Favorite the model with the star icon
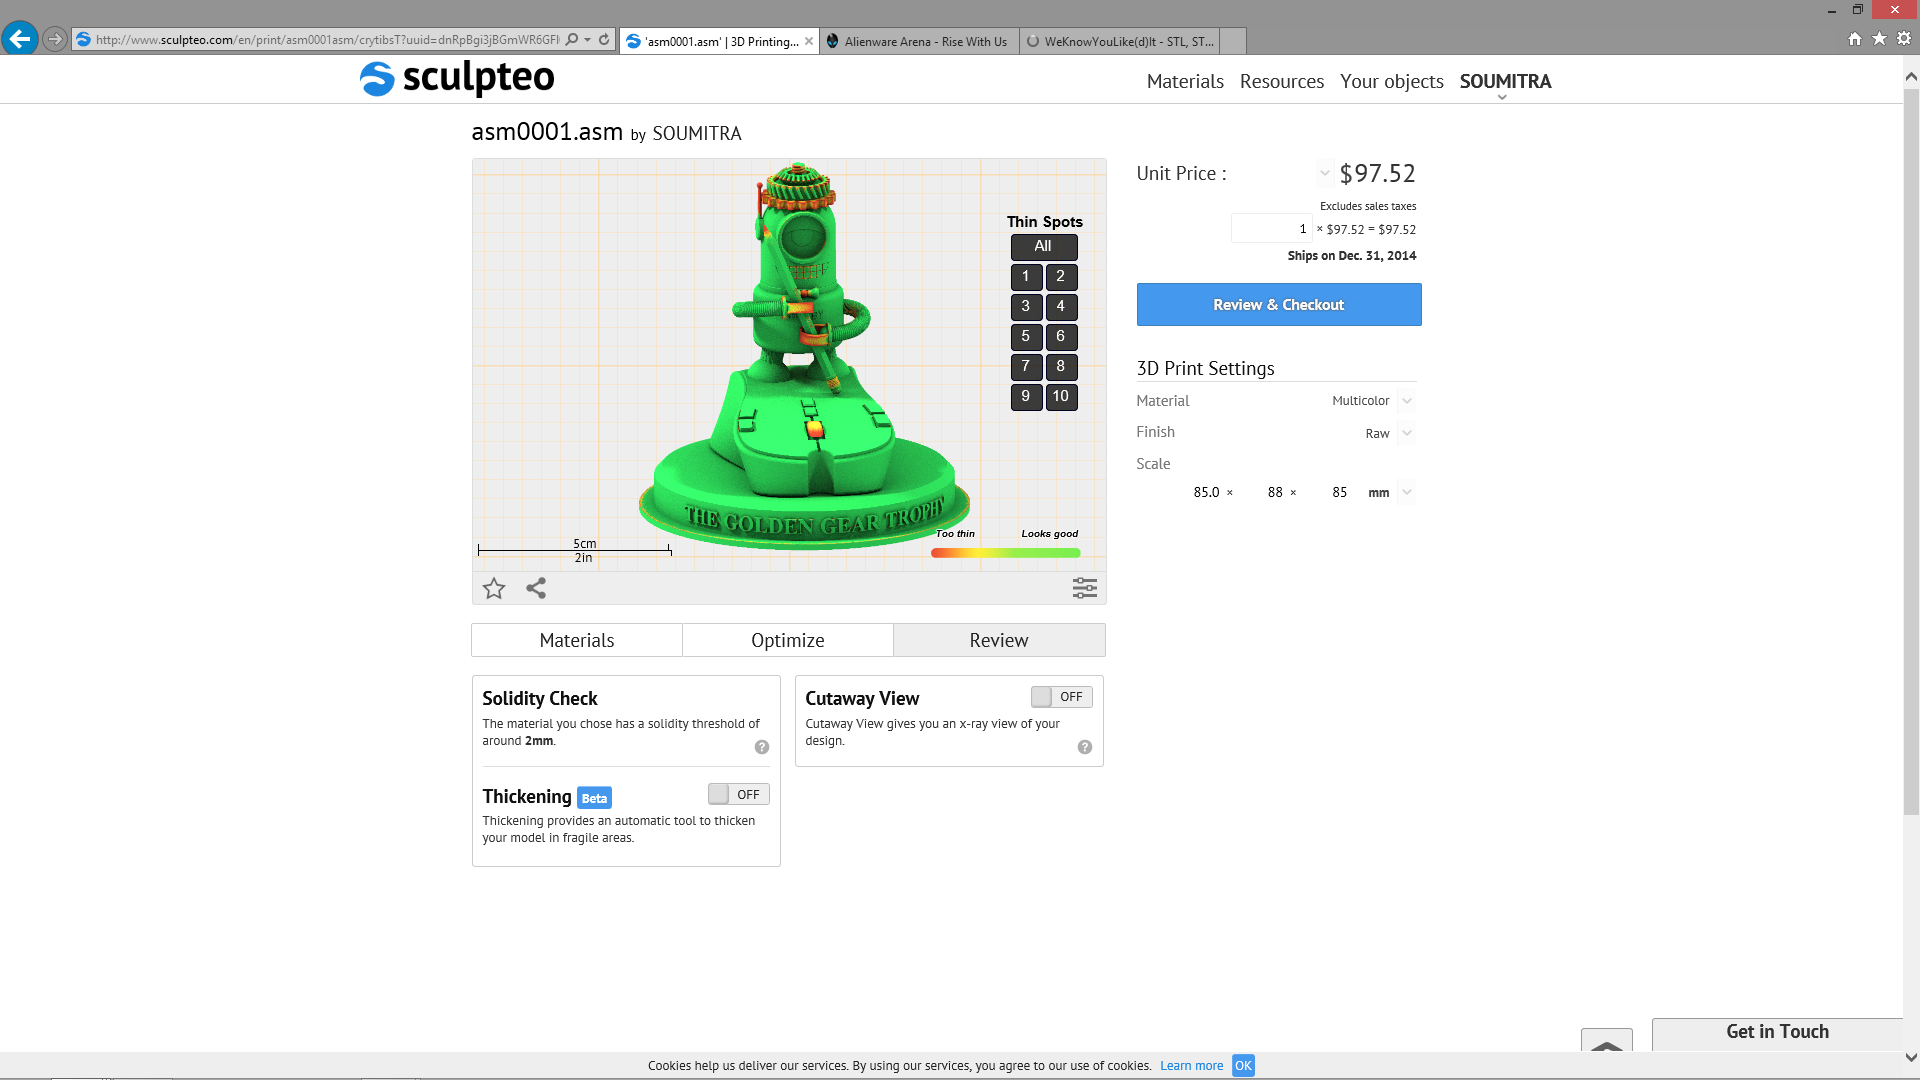Screen dimensions: 1920x1080 (x=494, y=588)
